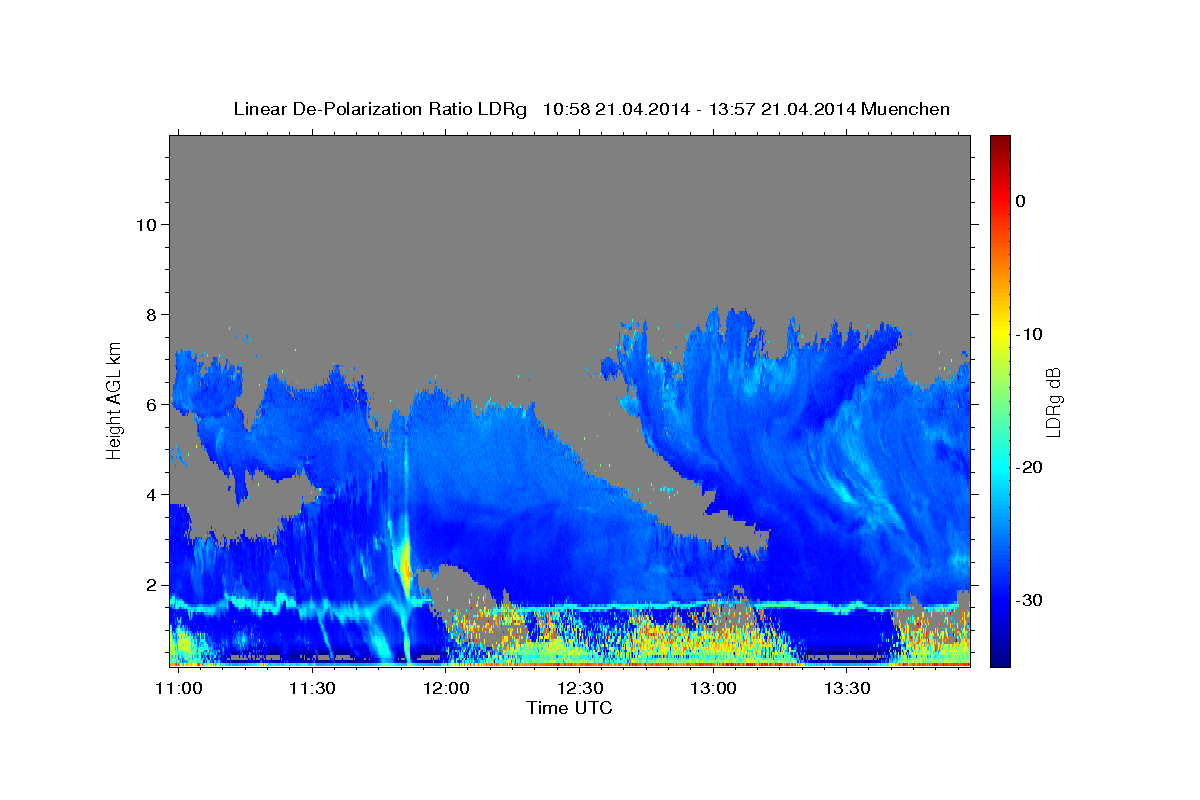Click the plot title 'Linear De-Polarization Ratio LDRg'
Image resolution: width=1200 pixels, height=800 pixels.
point(379,109)
